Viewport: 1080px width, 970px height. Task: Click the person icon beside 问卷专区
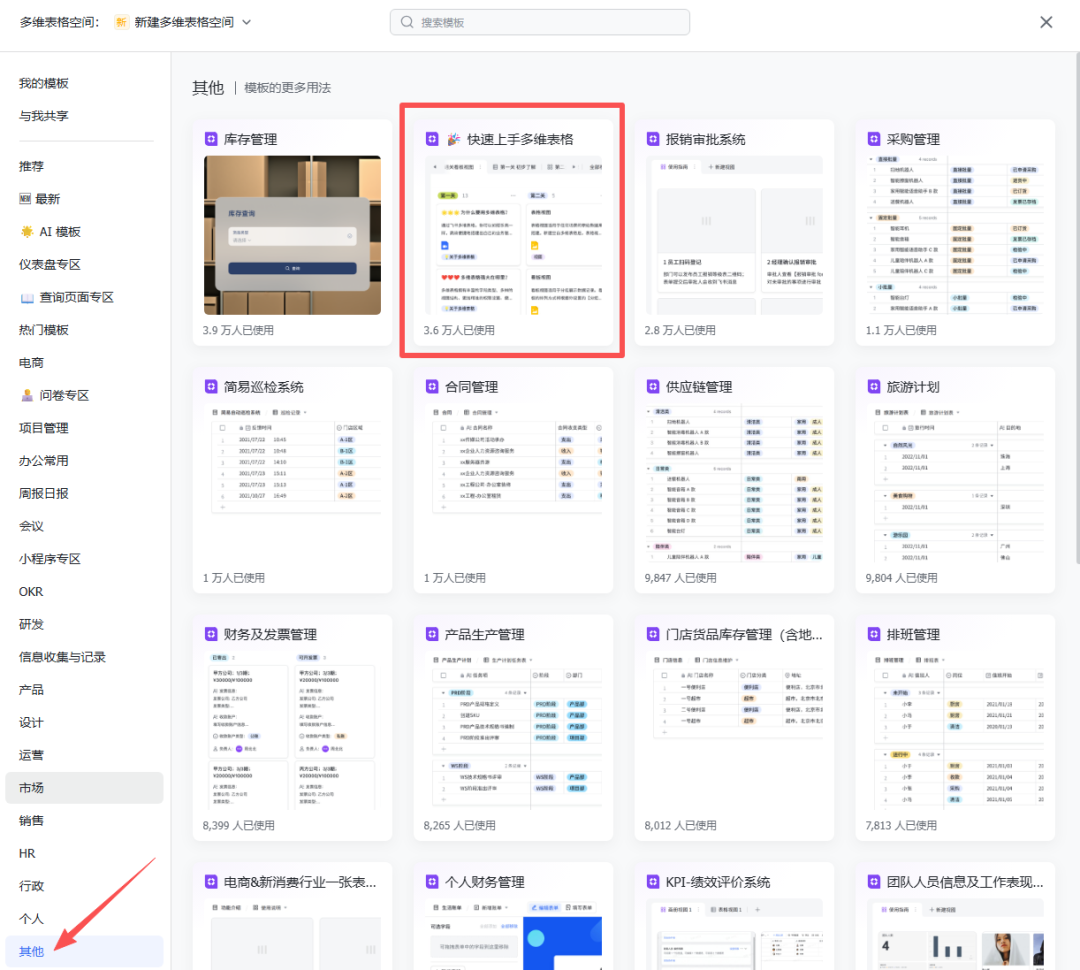point(27,396)
